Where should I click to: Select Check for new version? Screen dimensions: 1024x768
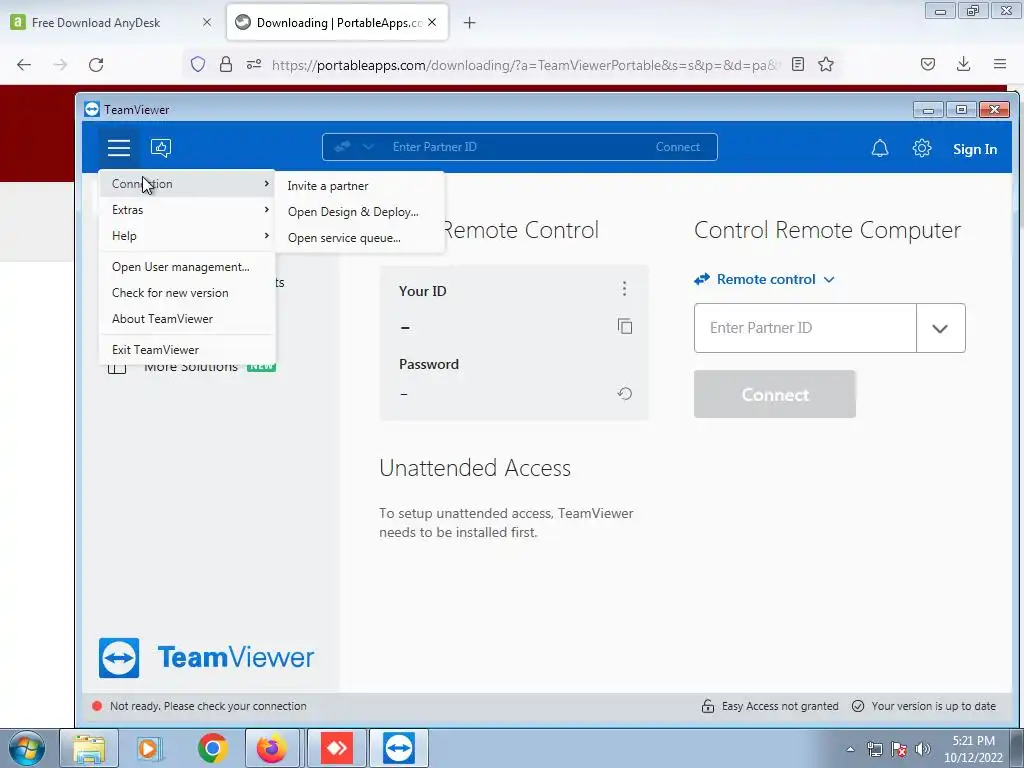click(187, 293)
